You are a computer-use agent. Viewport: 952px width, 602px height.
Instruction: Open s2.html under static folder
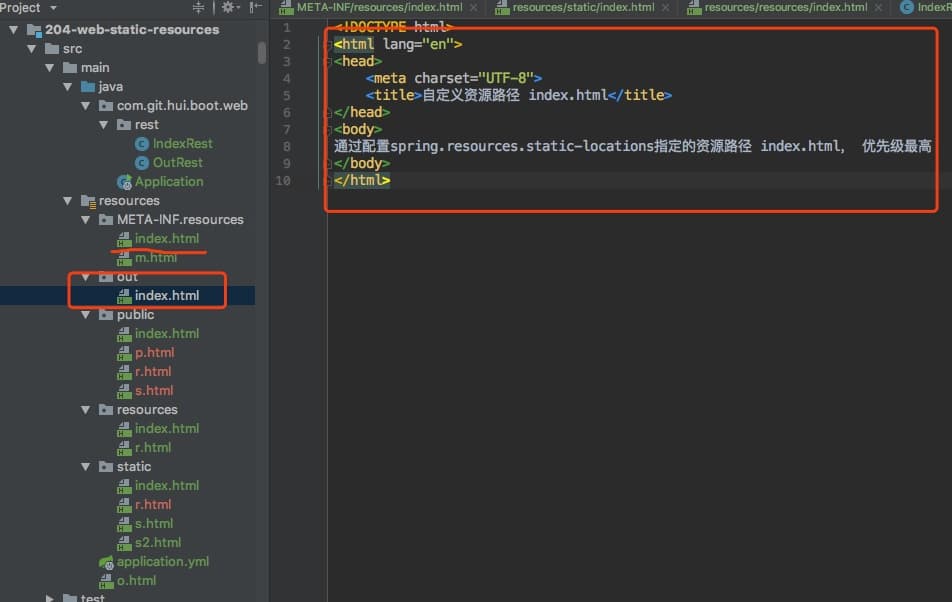click(x=157, y=543)
